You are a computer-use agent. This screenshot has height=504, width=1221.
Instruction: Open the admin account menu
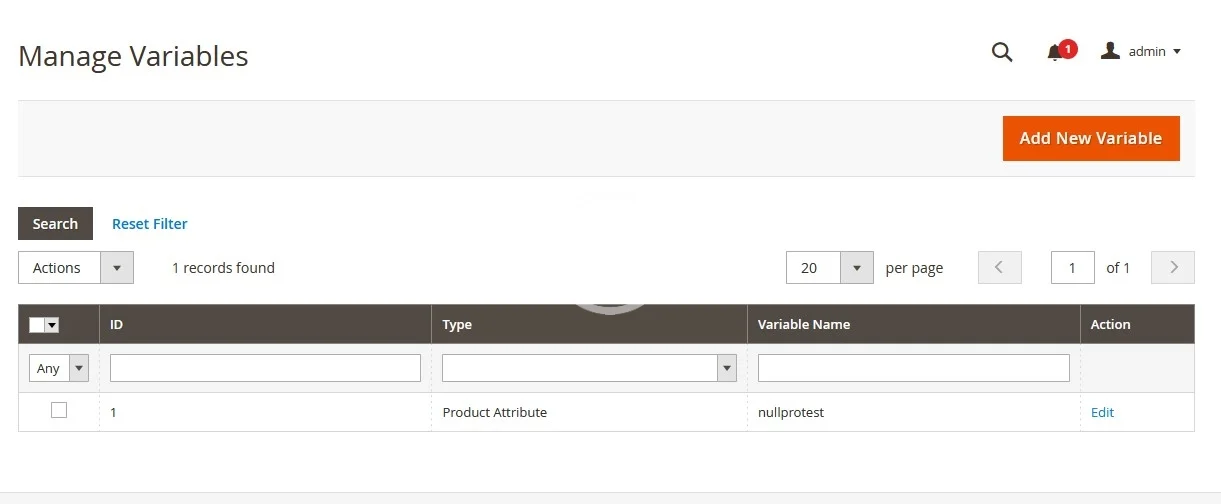click(1141, 51)
